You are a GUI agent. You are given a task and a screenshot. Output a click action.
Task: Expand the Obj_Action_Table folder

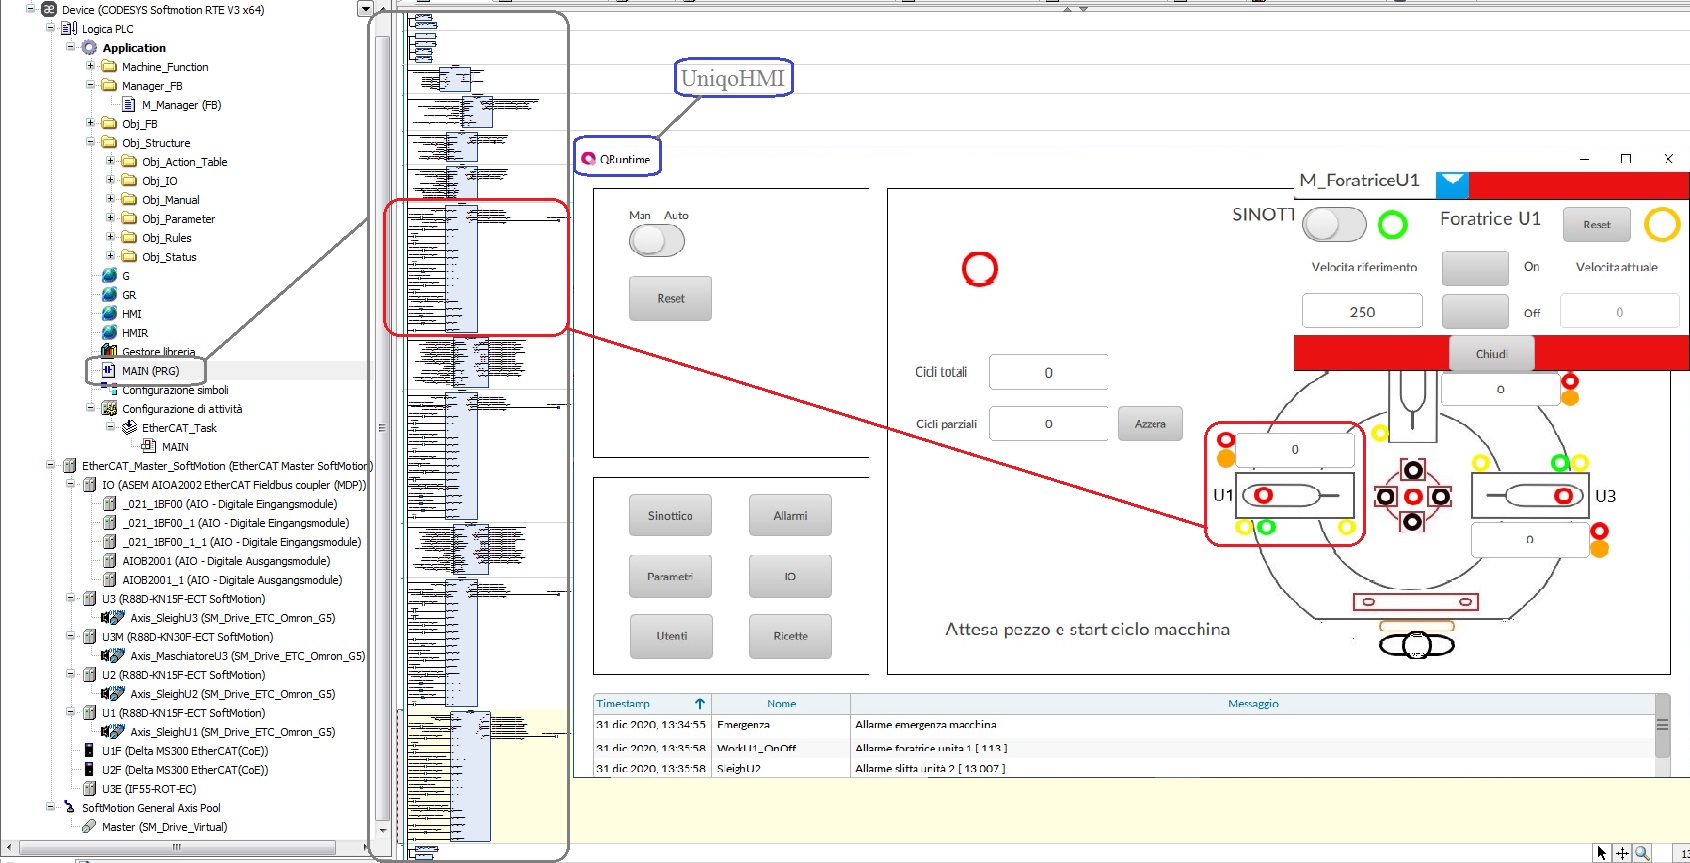[110, 161]
